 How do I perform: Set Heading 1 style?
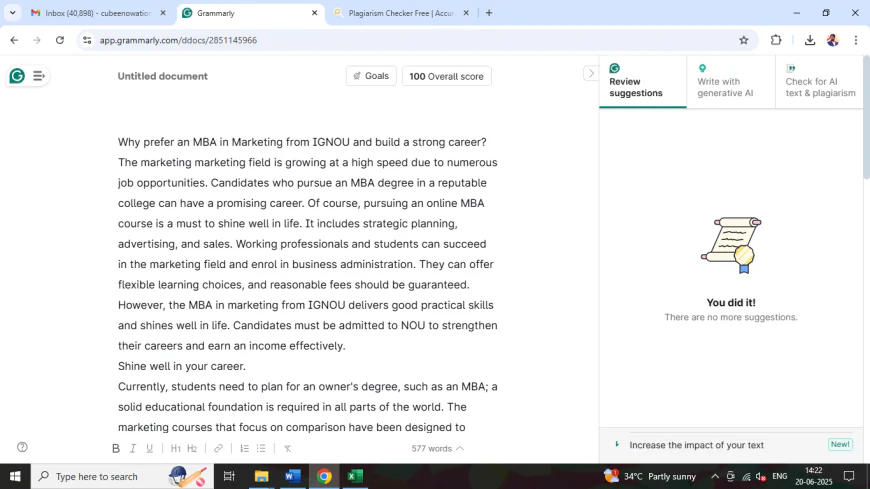pyautogui.click(x=175, y=448)
